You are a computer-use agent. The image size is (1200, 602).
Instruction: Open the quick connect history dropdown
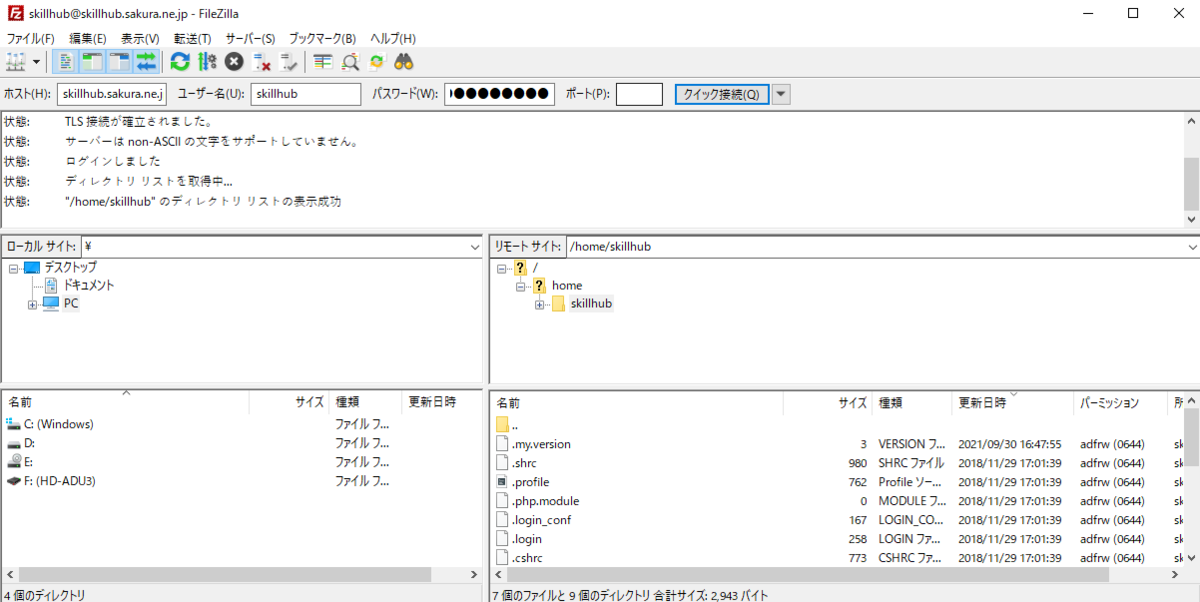point(781,94)
